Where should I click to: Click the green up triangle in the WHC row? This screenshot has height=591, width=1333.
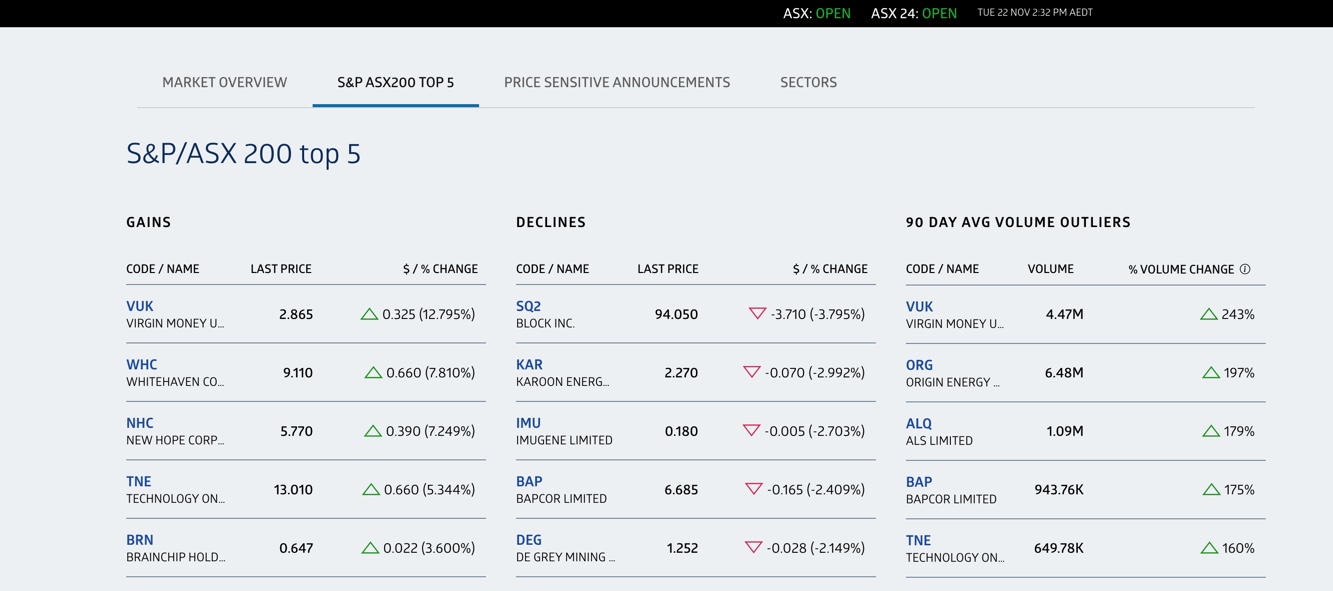click(373, 372)
